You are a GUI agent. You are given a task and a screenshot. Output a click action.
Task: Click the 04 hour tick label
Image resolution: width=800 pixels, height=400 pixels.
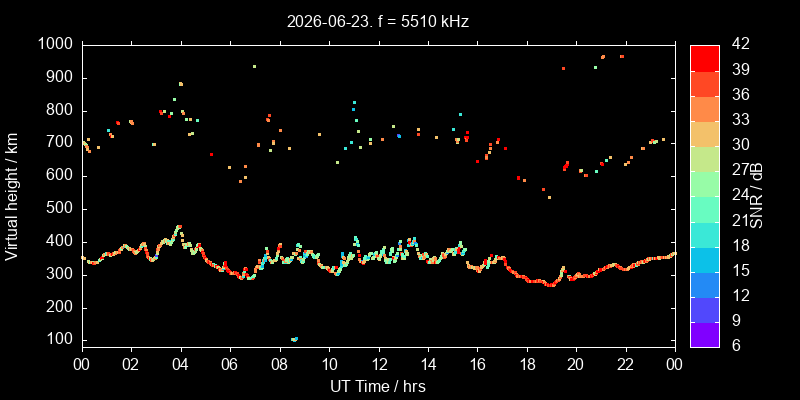click(x=181, y=364)
